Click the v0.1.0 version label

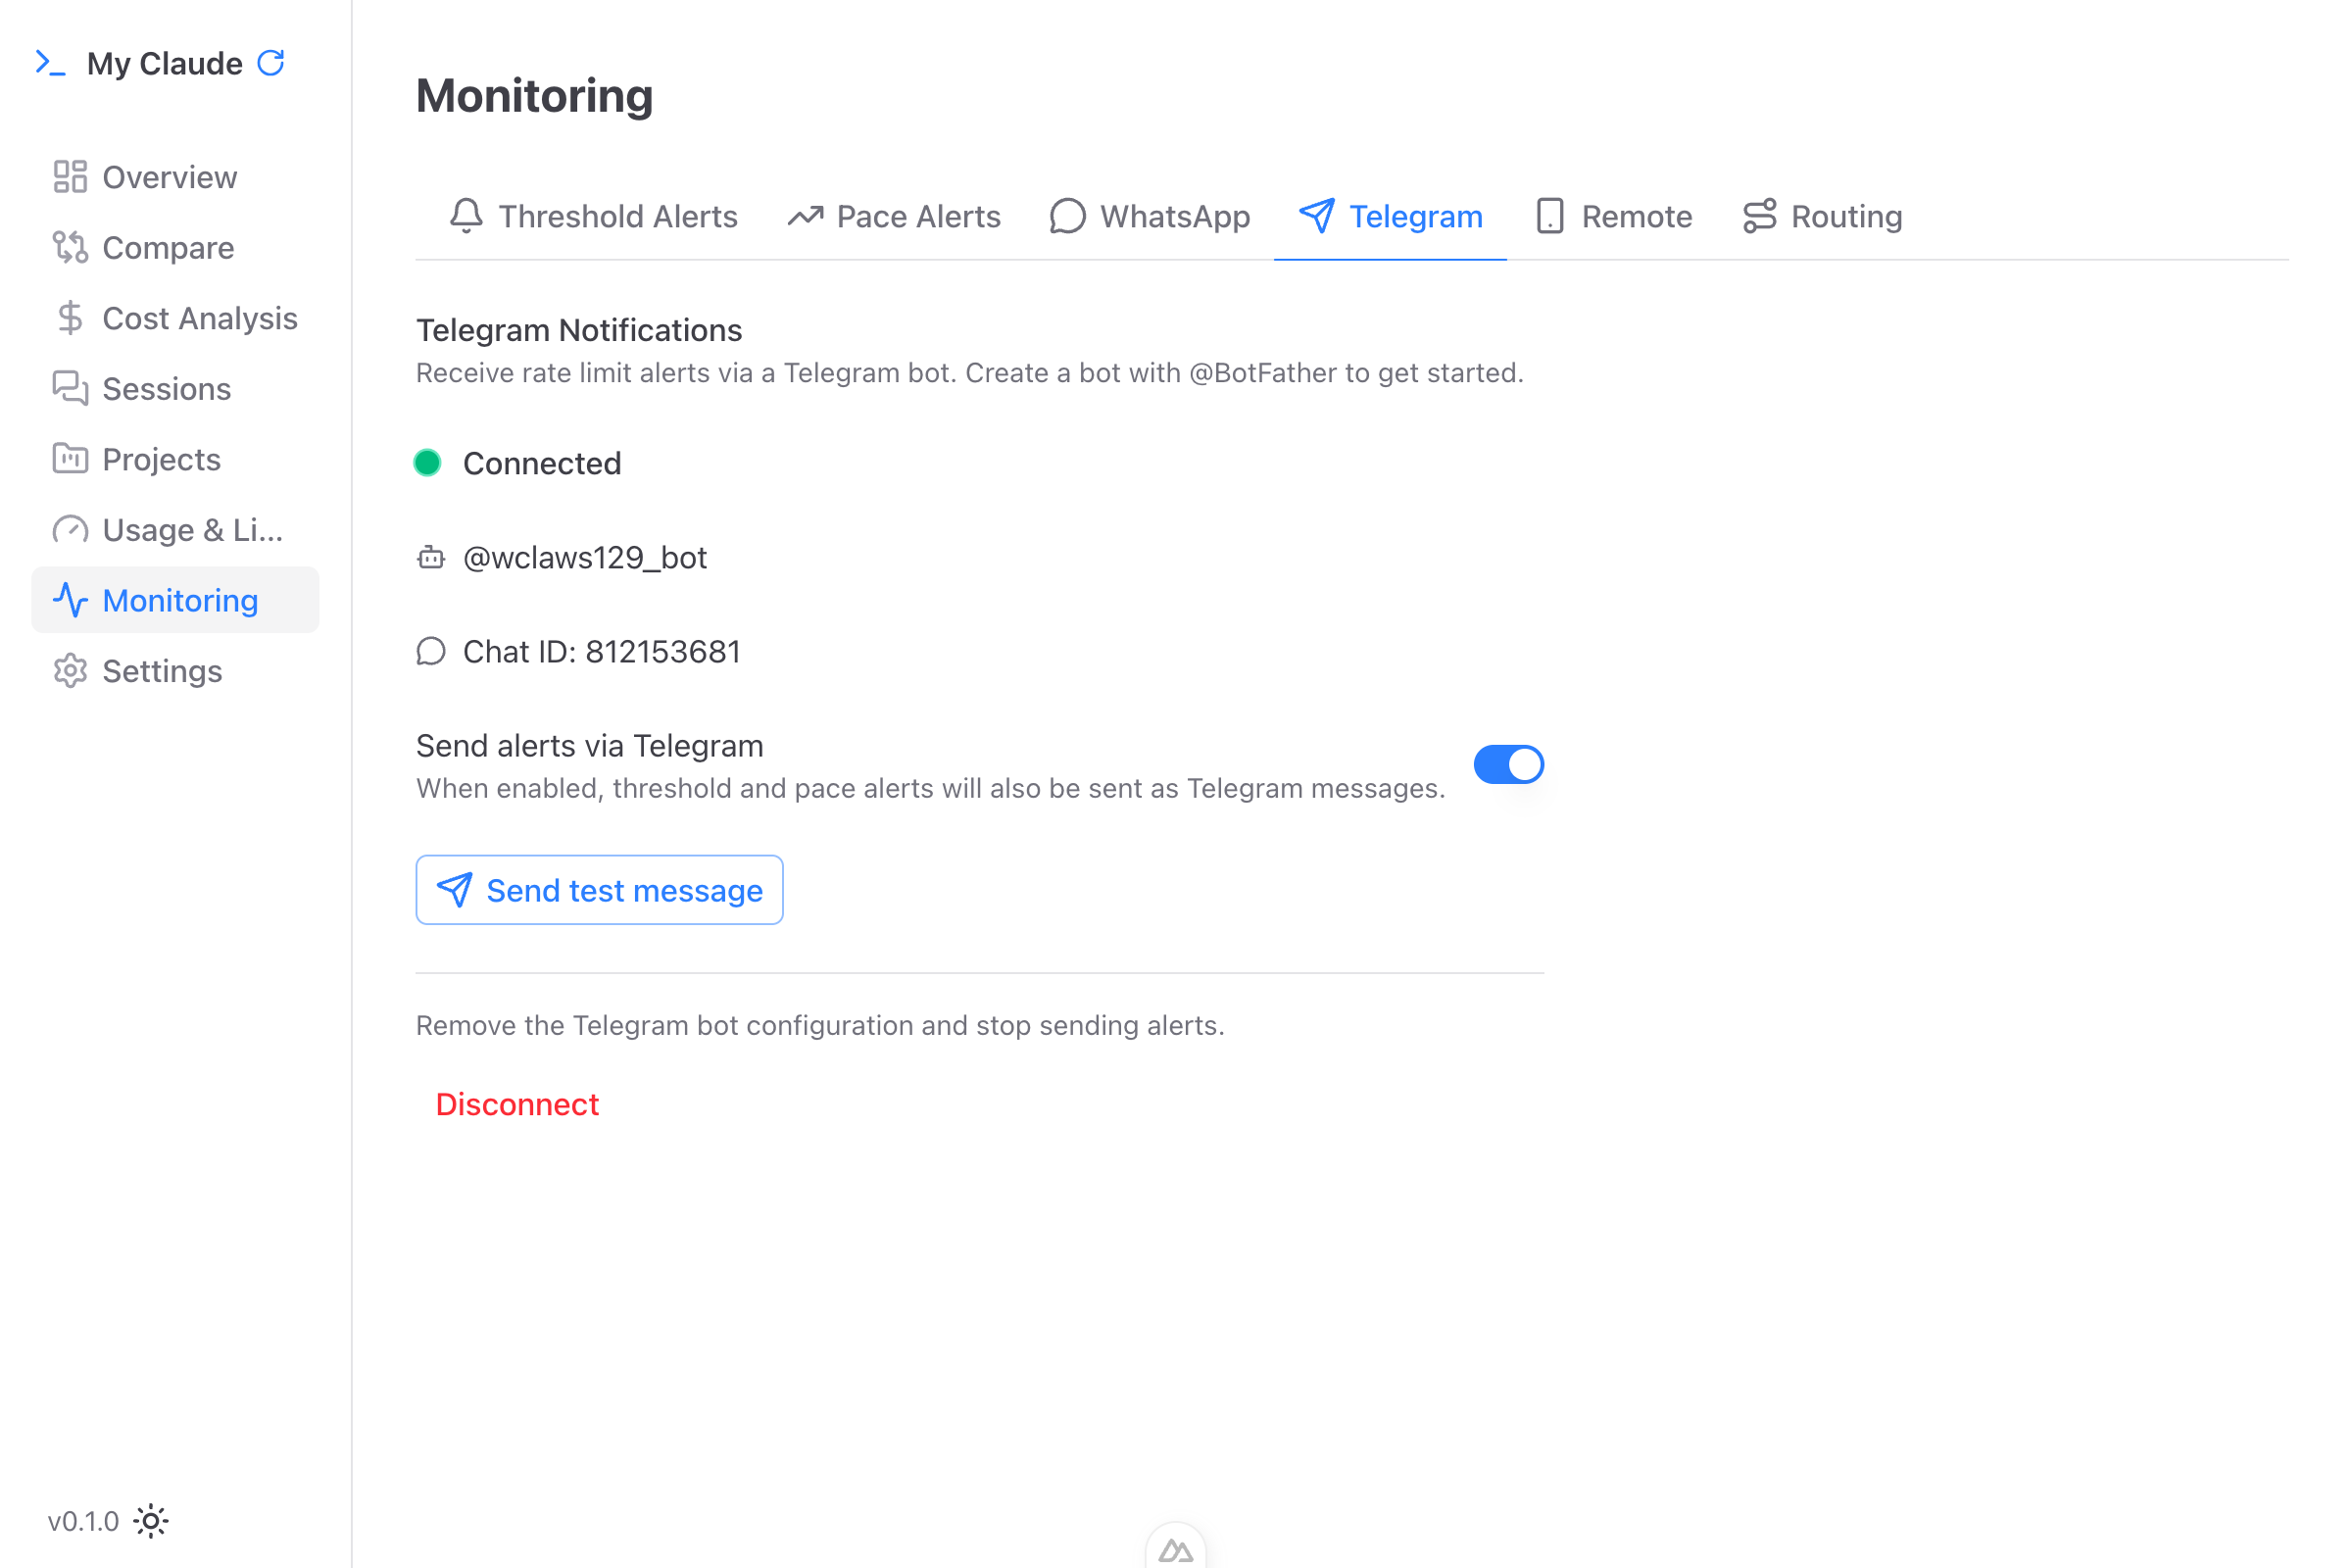(83, 1521)
